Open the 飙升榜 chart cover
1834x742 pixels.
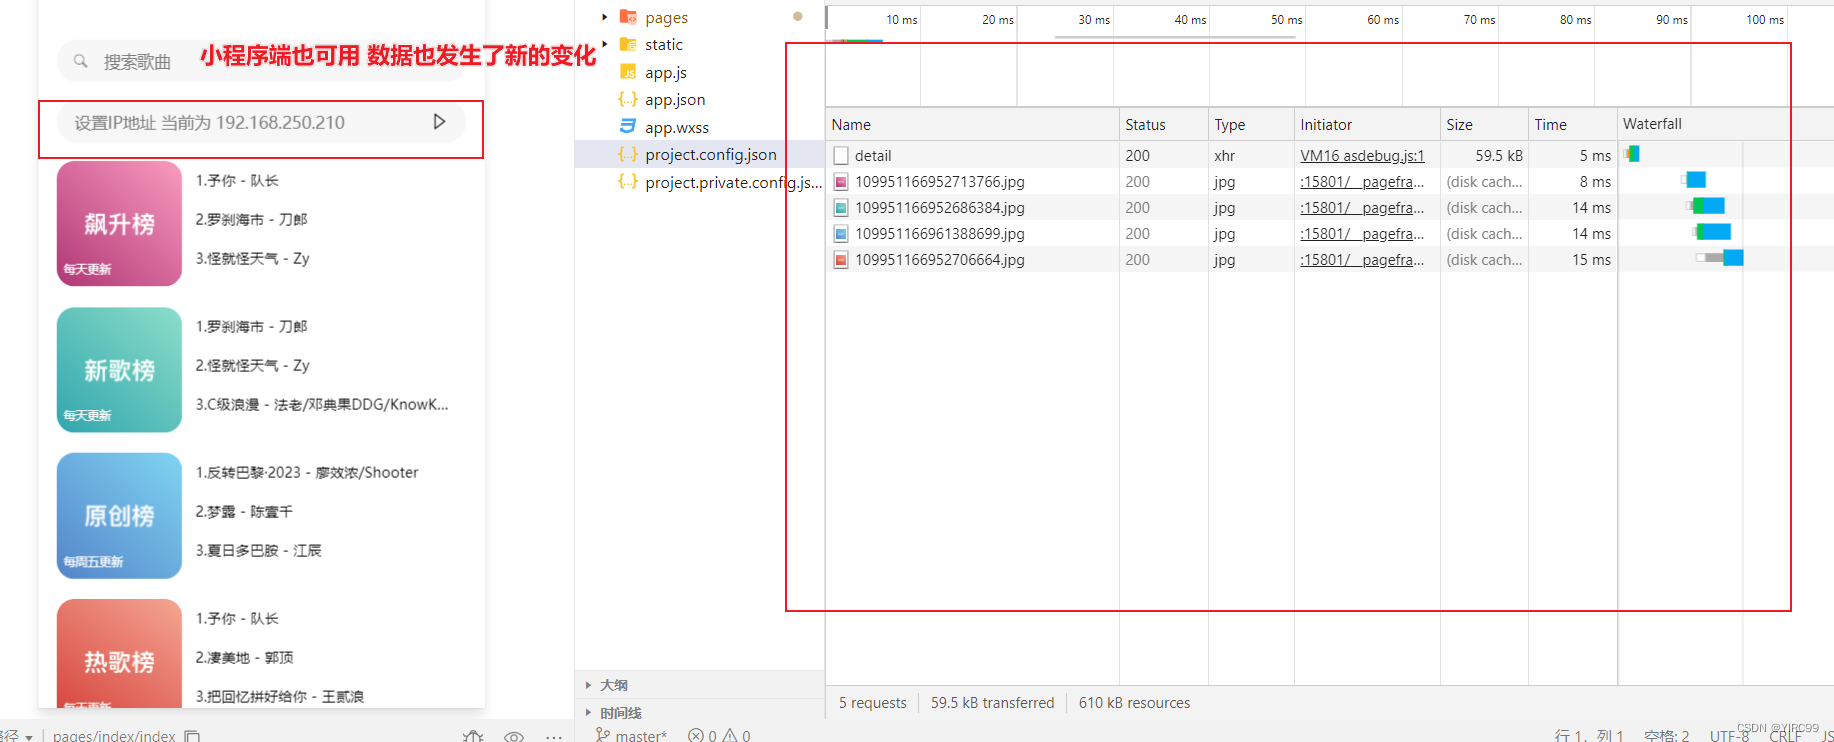click(x=119, y=224)
